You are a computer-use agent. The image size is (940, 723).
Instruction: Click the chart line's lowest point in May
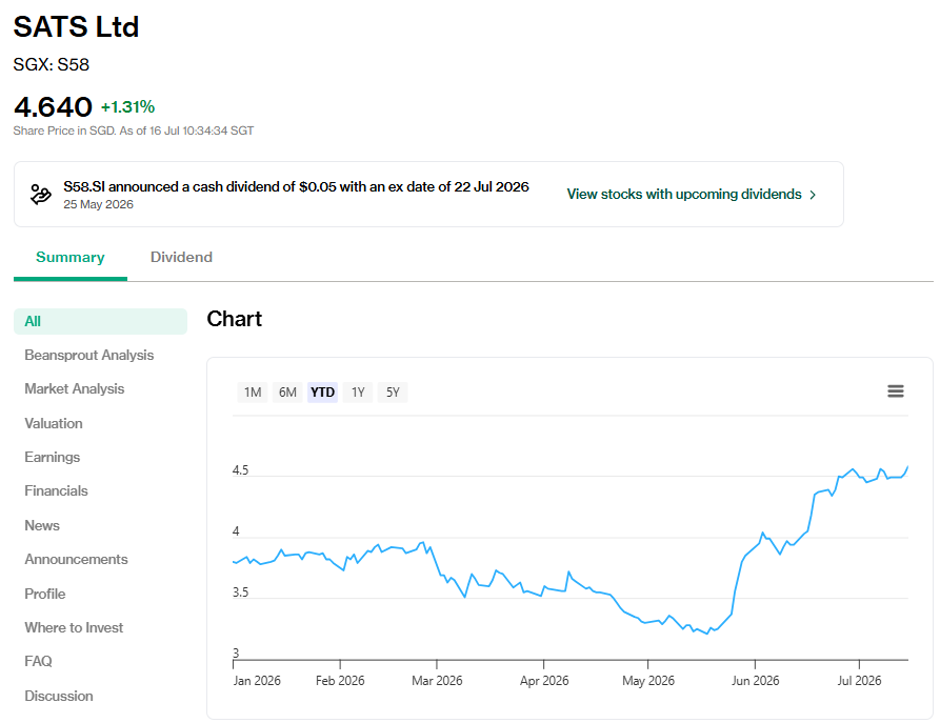pos(707,634)
